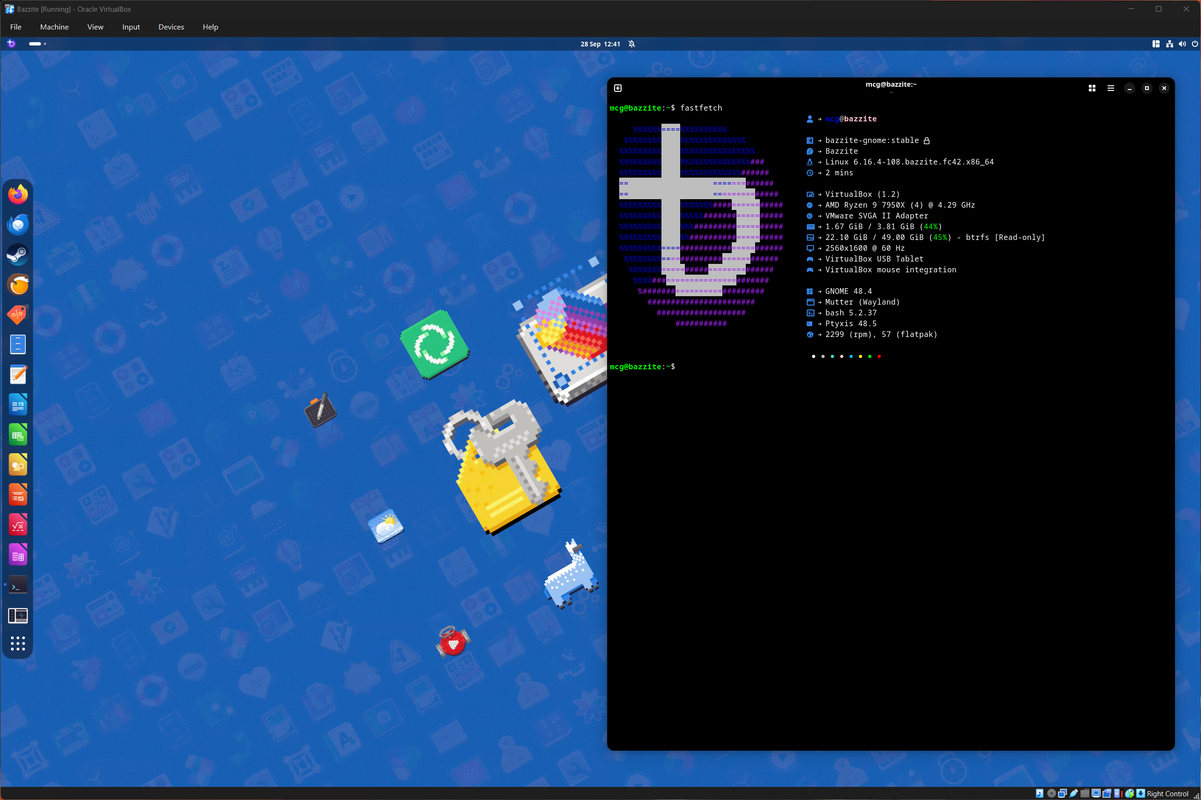Click the blue down-arrow icon beside Right Control
Screen dimensions: 1201x800
coord(1140,793)
